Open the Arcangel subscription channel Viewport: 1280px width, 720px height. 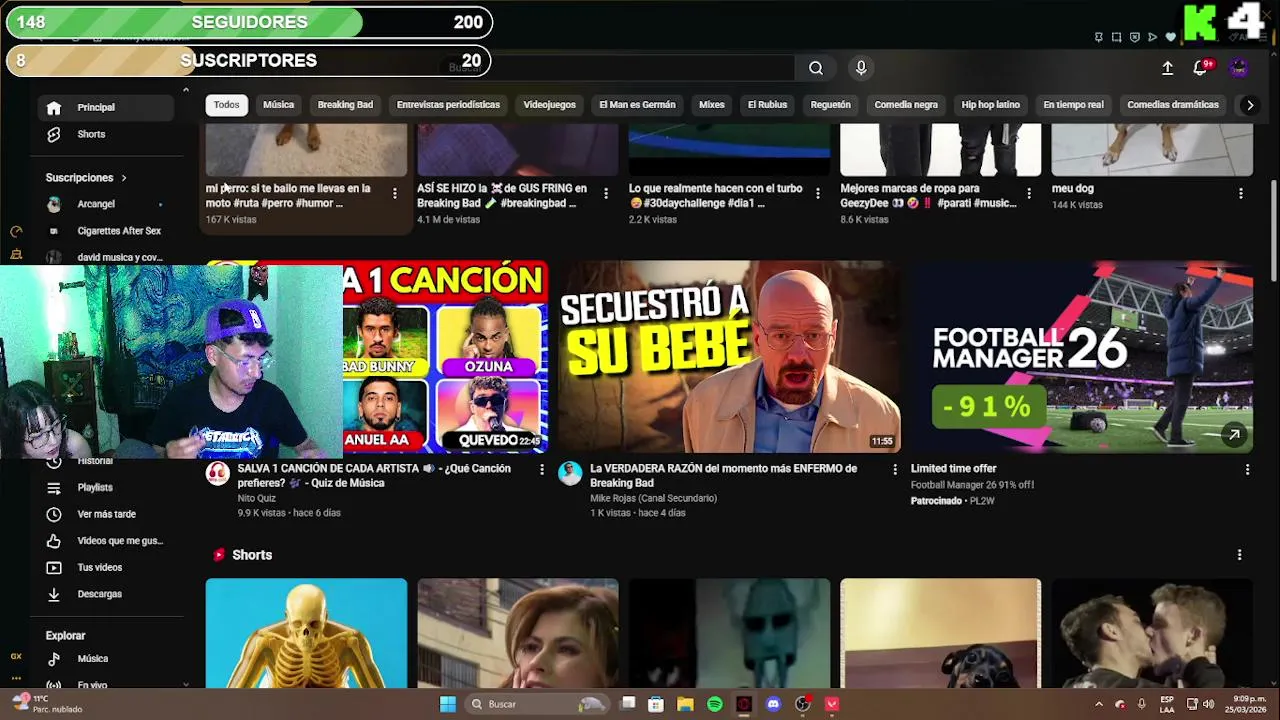pyautogui.click(x=96, y=204)
